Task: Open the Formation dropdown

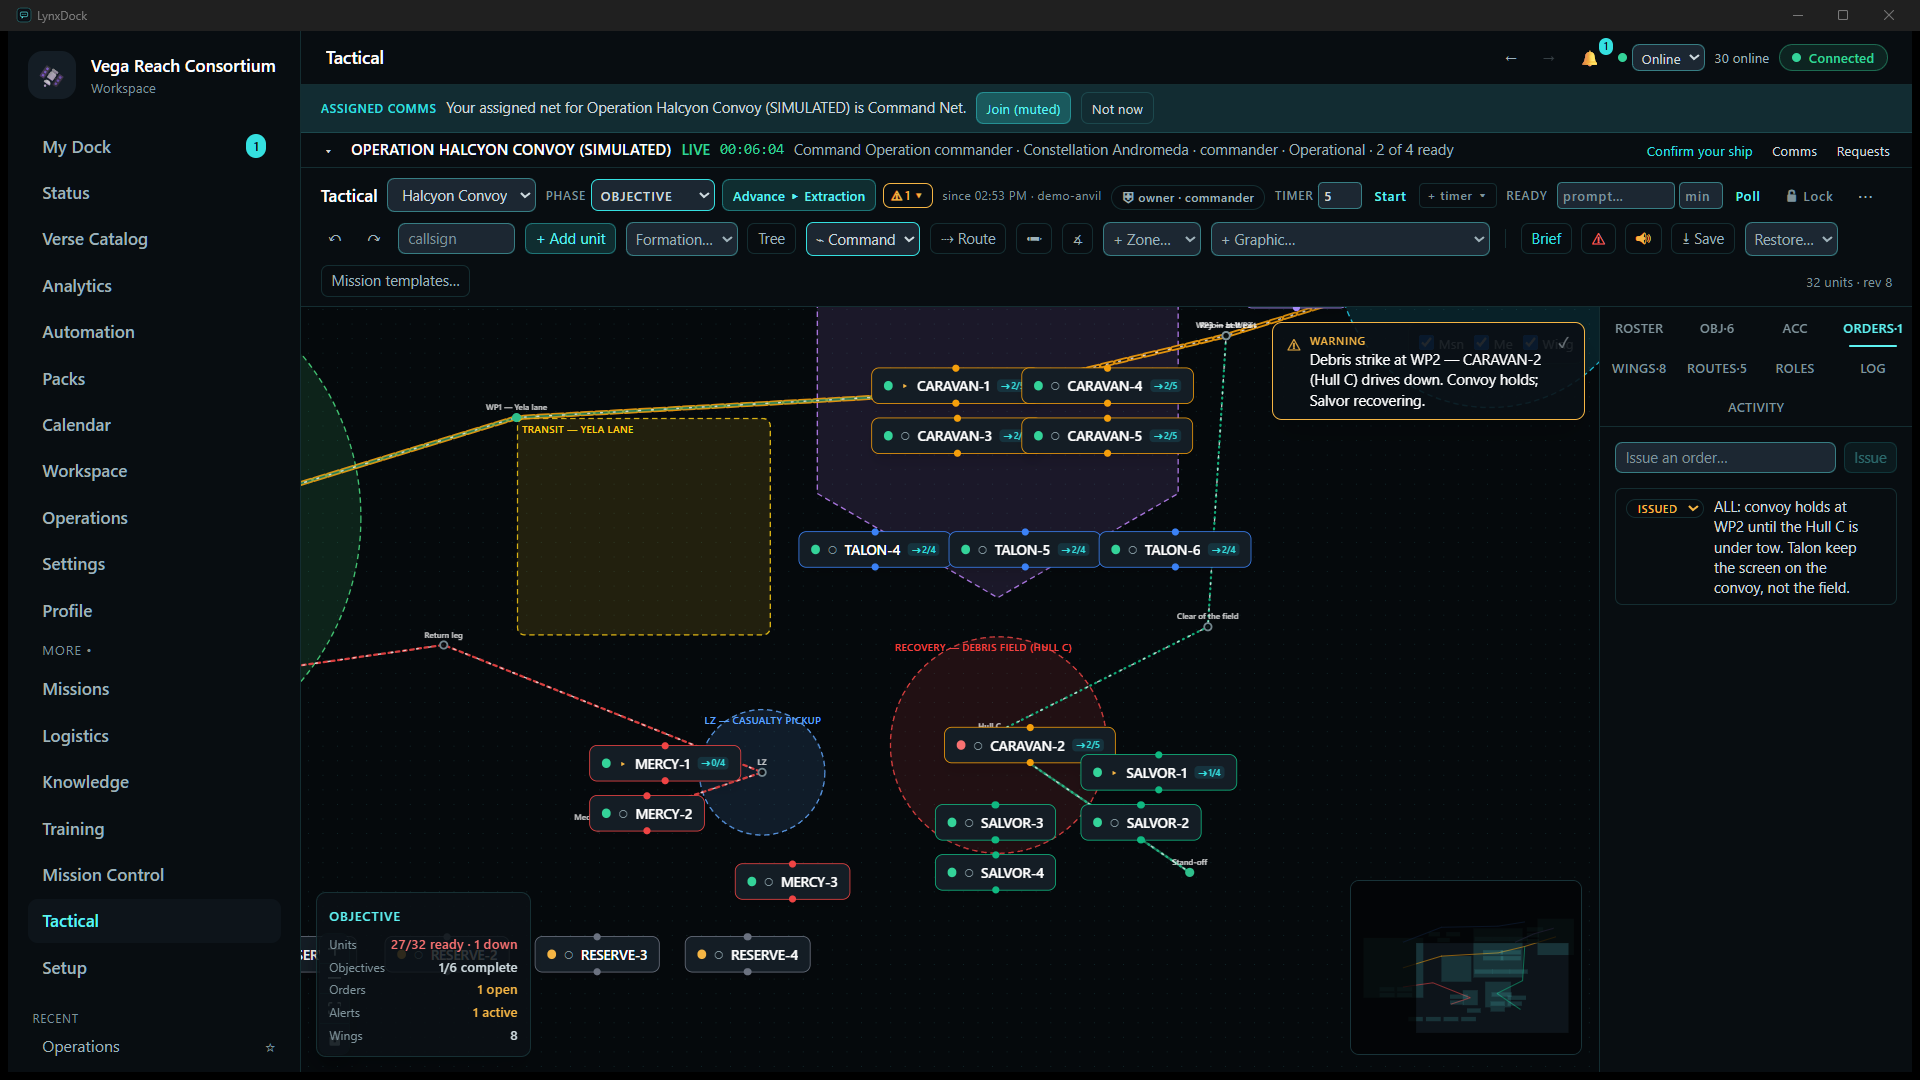Action: point(682,240)
